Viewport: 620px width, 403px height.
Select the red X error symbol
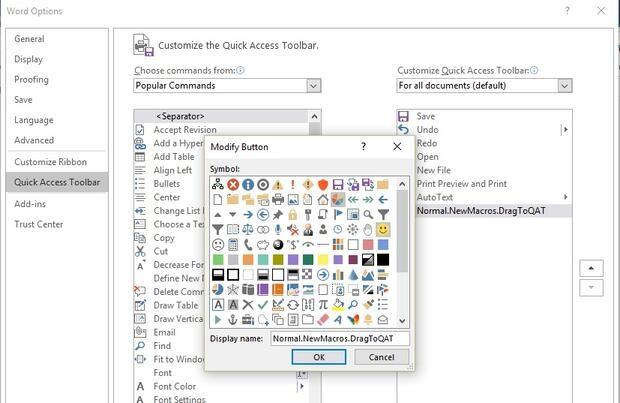click(233, 184)
